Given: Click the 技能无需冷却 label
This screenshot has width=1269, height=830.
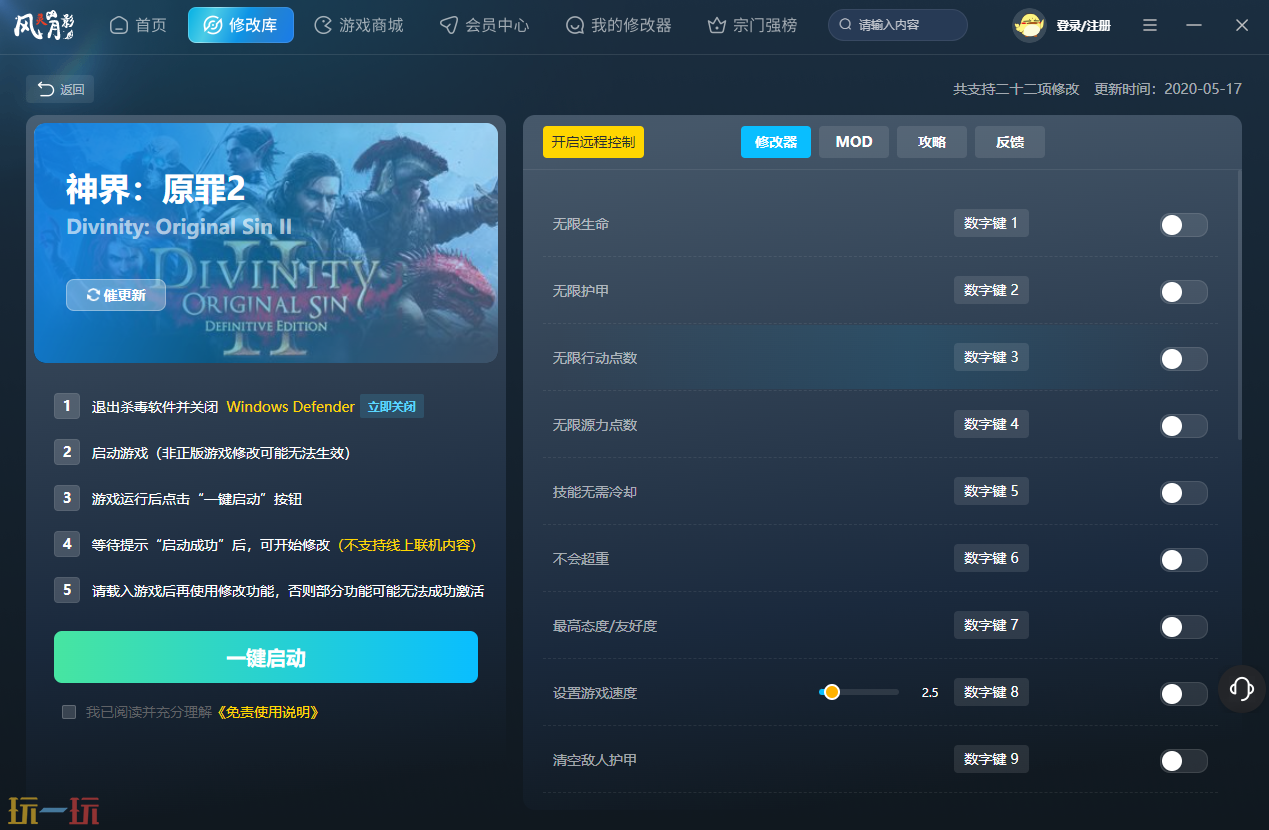Looking at the screenshot, I should click(595, 492).
